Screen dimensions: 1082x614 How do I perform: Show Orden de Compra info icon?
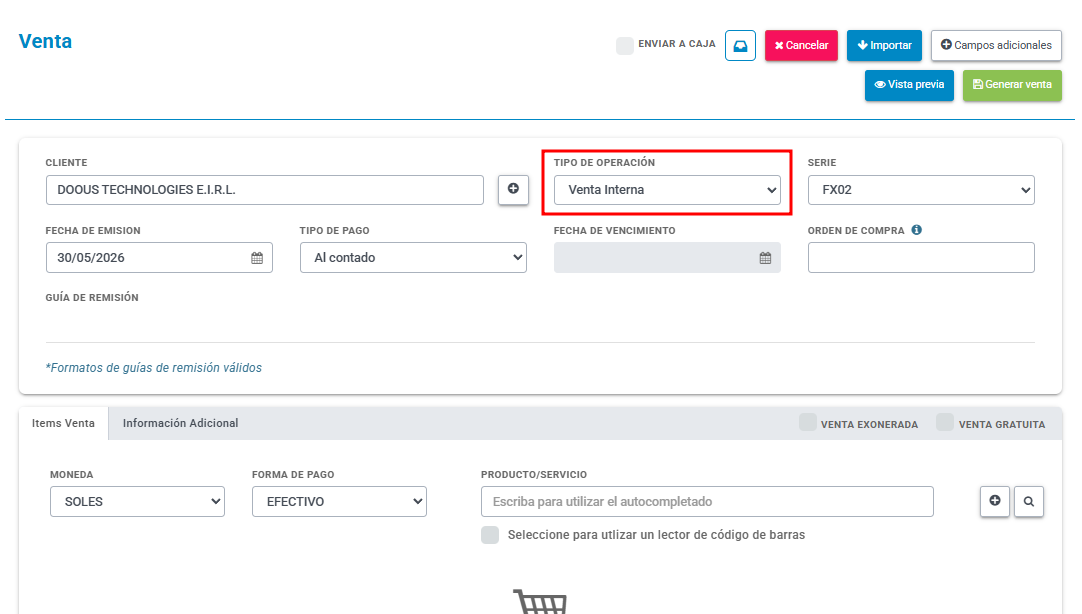point(916,230)
